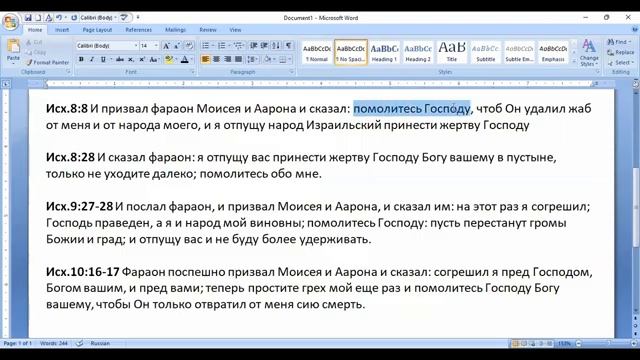This screenshot has width=640, height=360.
Task: Select Format Painter
Action: coord(47,62)
